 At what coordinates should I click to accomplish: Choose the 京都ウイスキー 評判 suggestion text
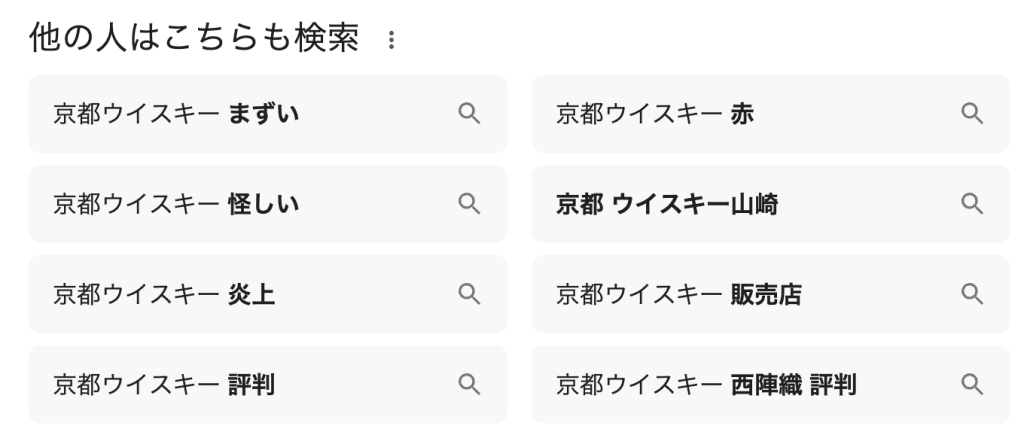164,384
